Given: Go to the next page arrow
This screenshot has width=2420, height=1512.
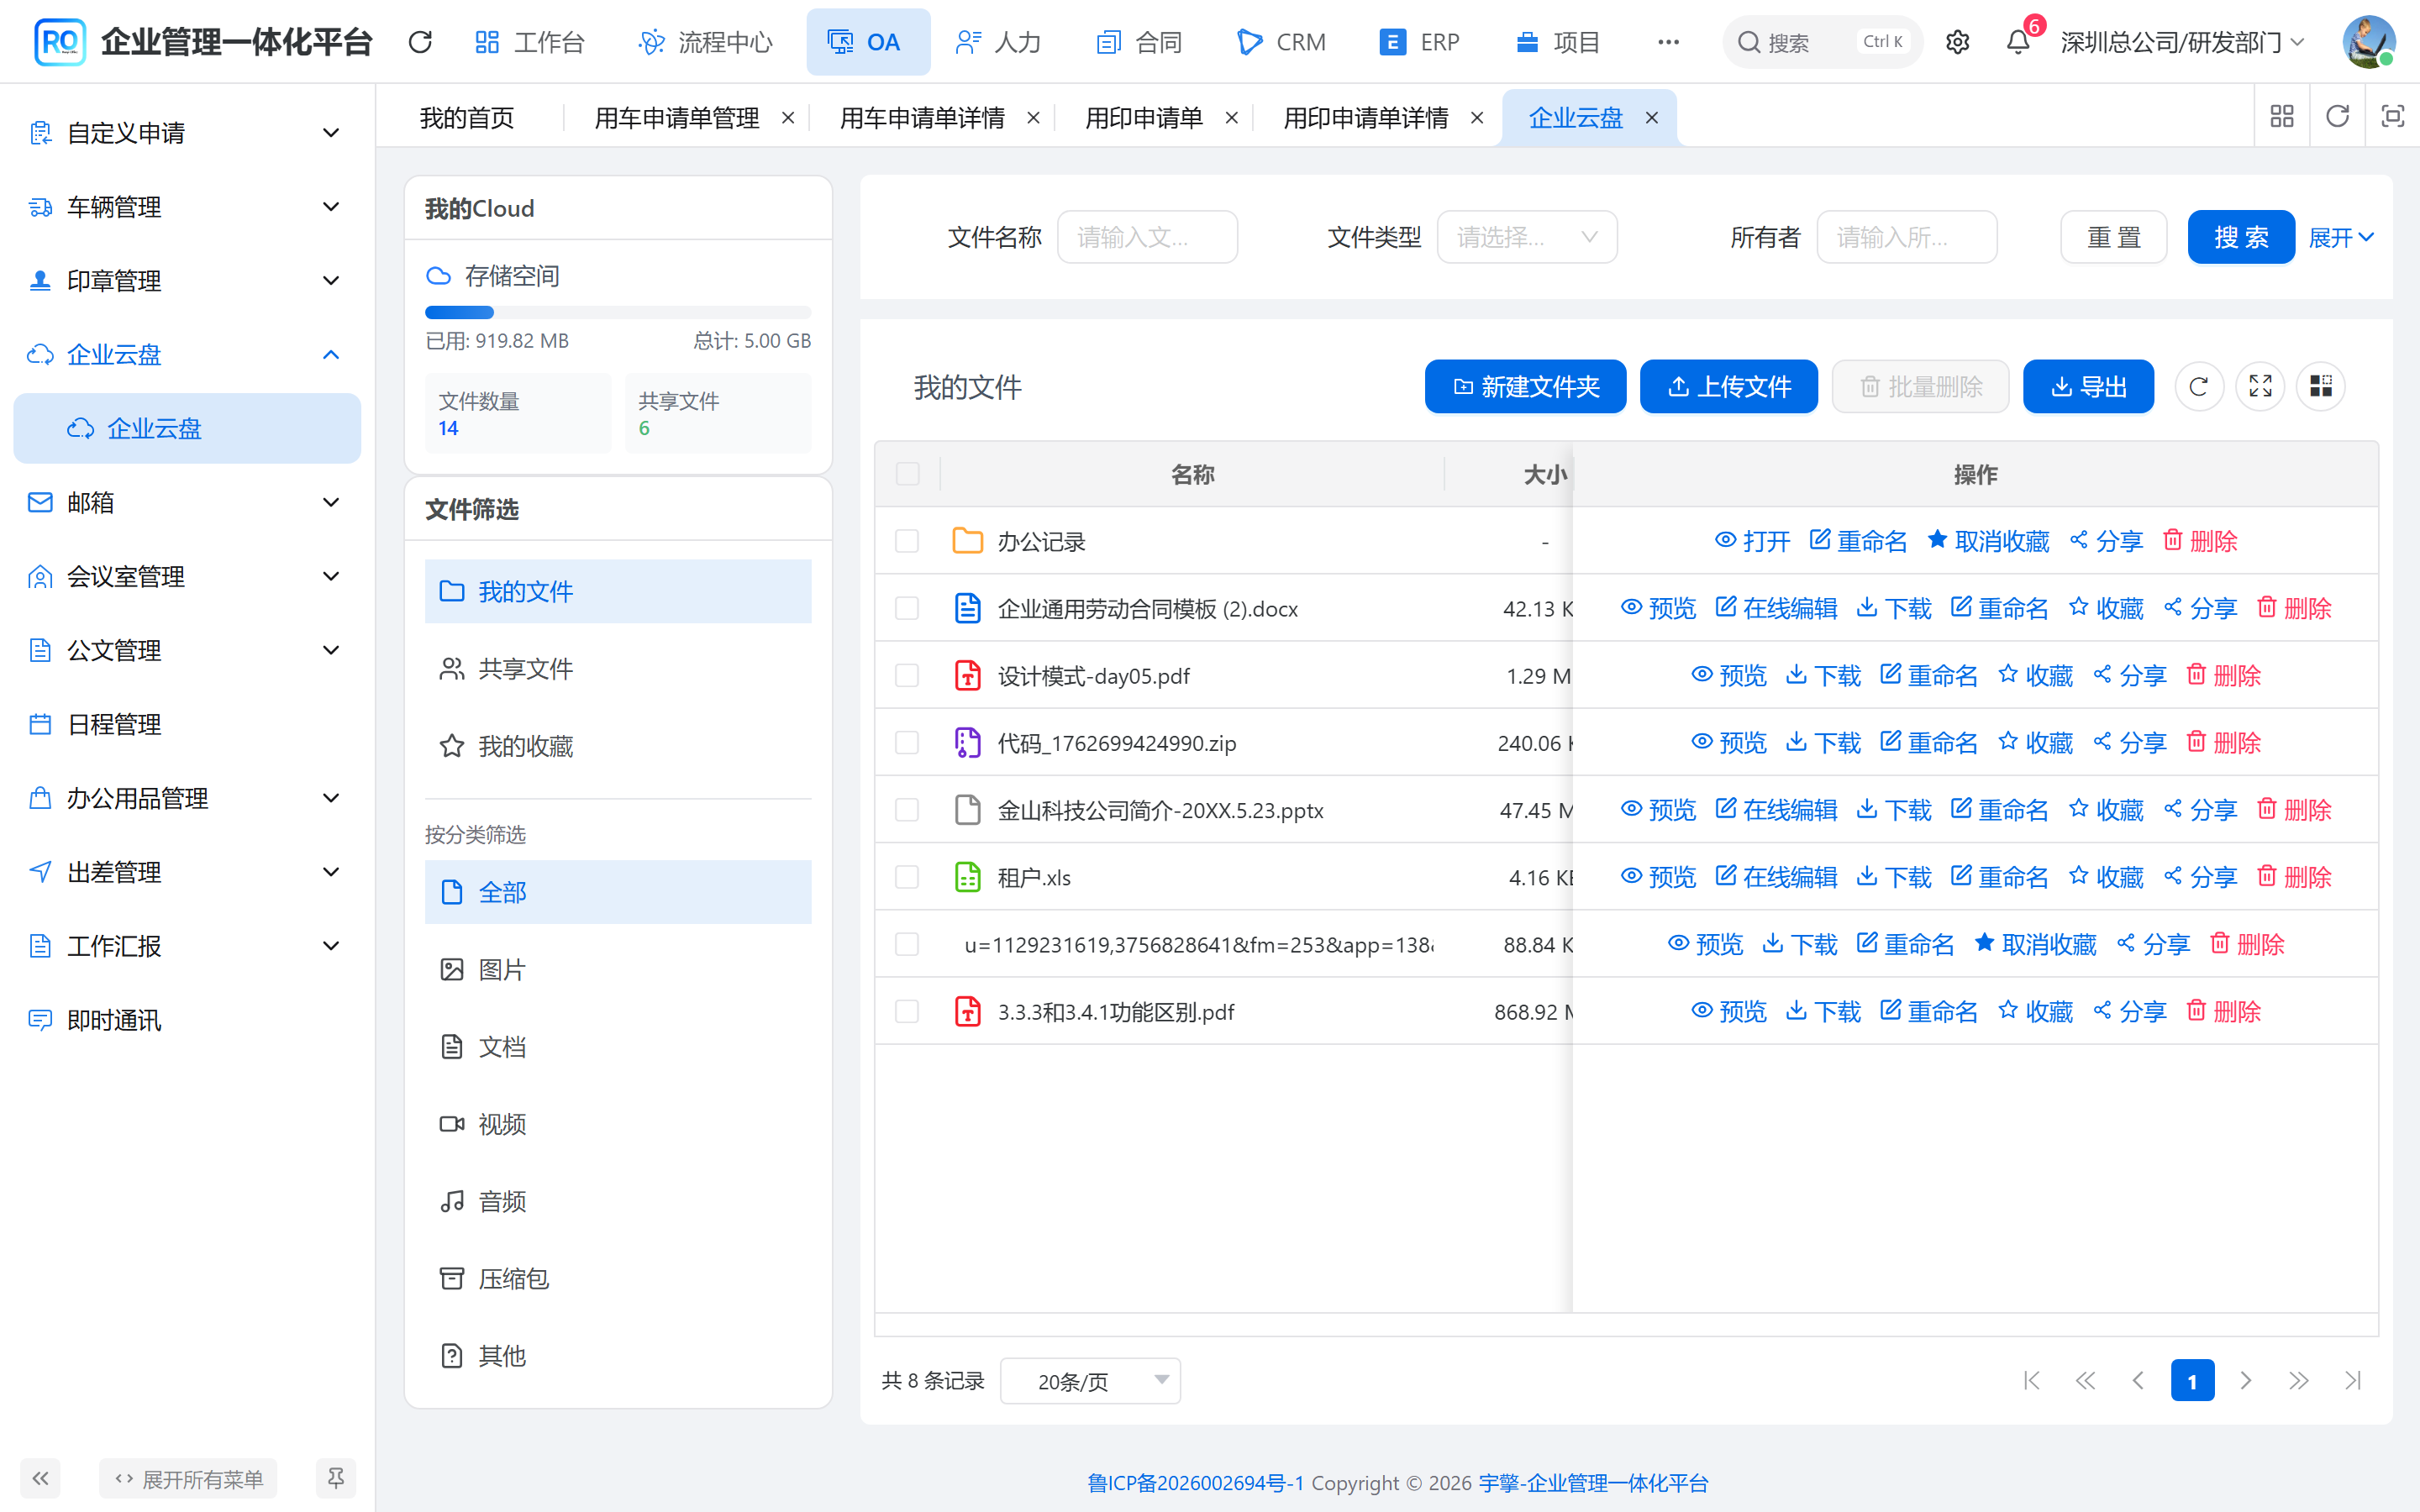Looking at the screenshot, I should (2245, 1381).
